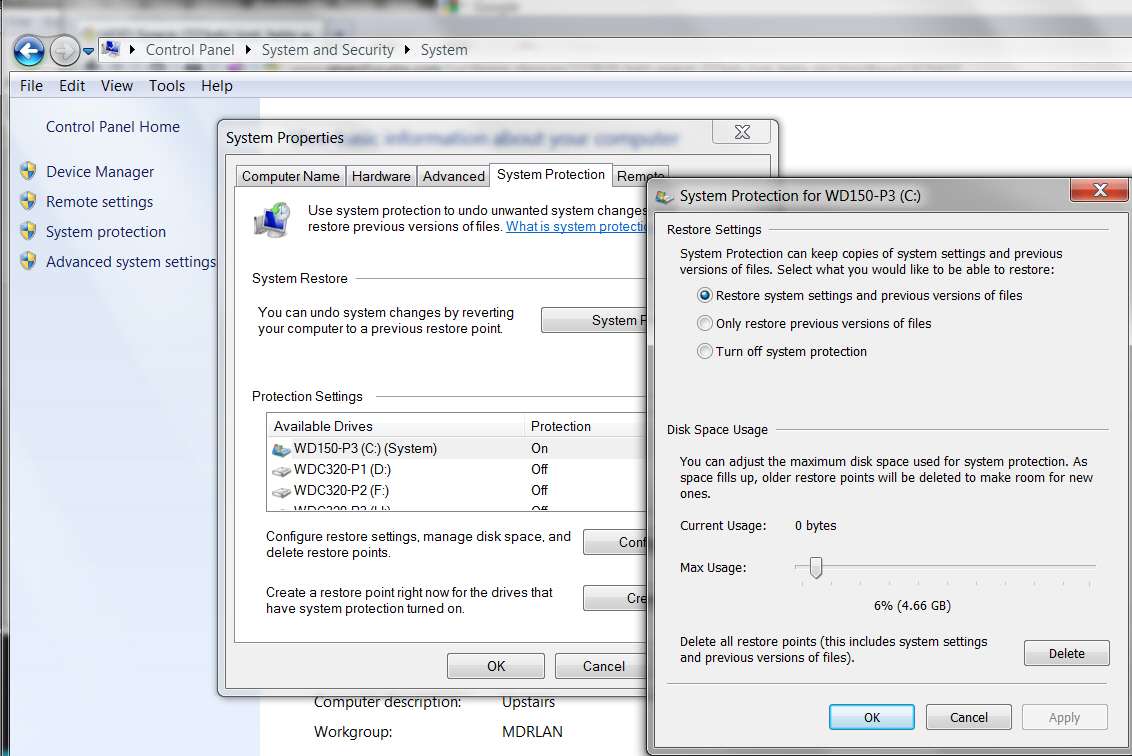Click the greyed Forward arrow button
The width and height of the screenshot is (1132, 756).
click(x=64, y=51)
